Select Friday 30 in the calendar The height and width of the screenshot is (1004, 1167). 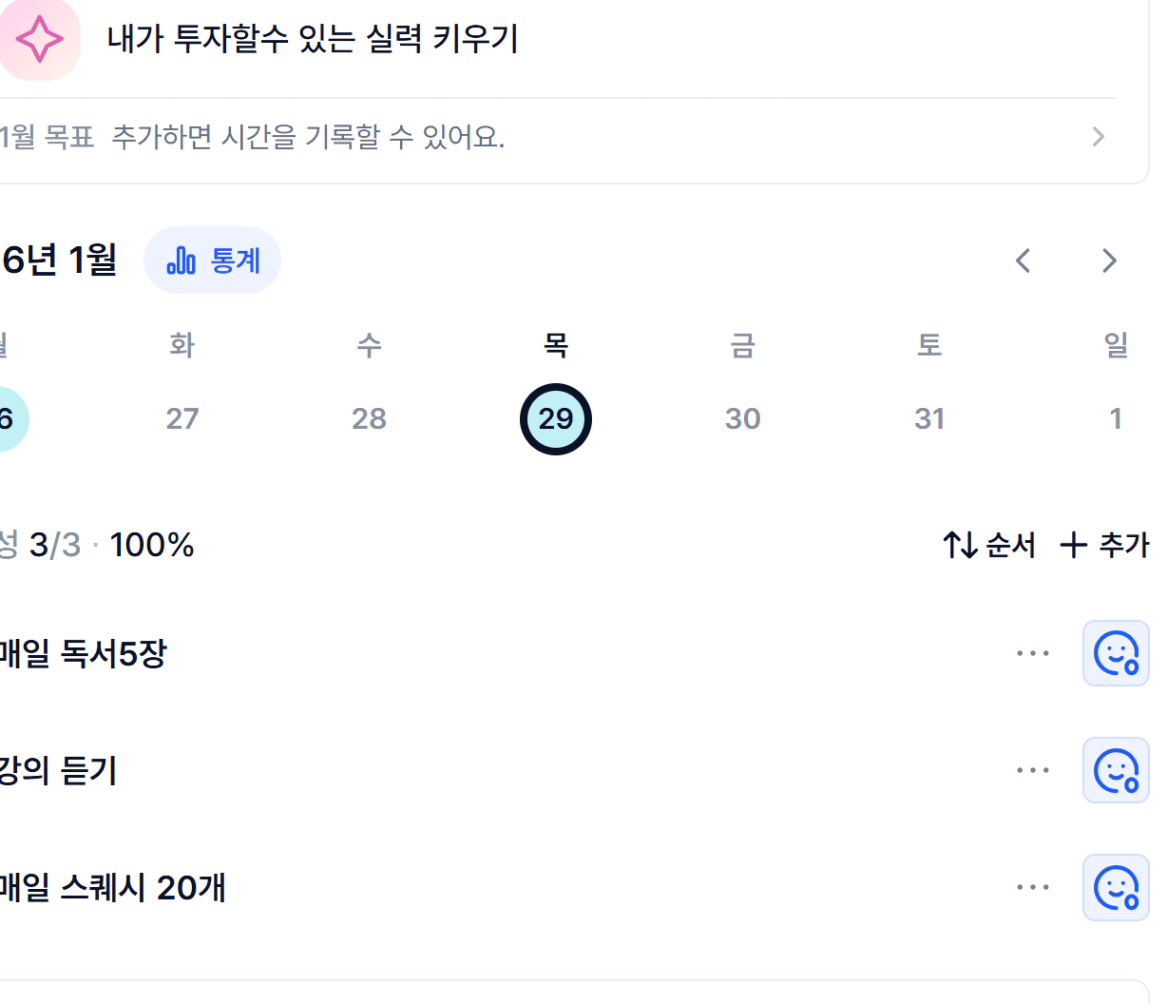coord(742,418)
